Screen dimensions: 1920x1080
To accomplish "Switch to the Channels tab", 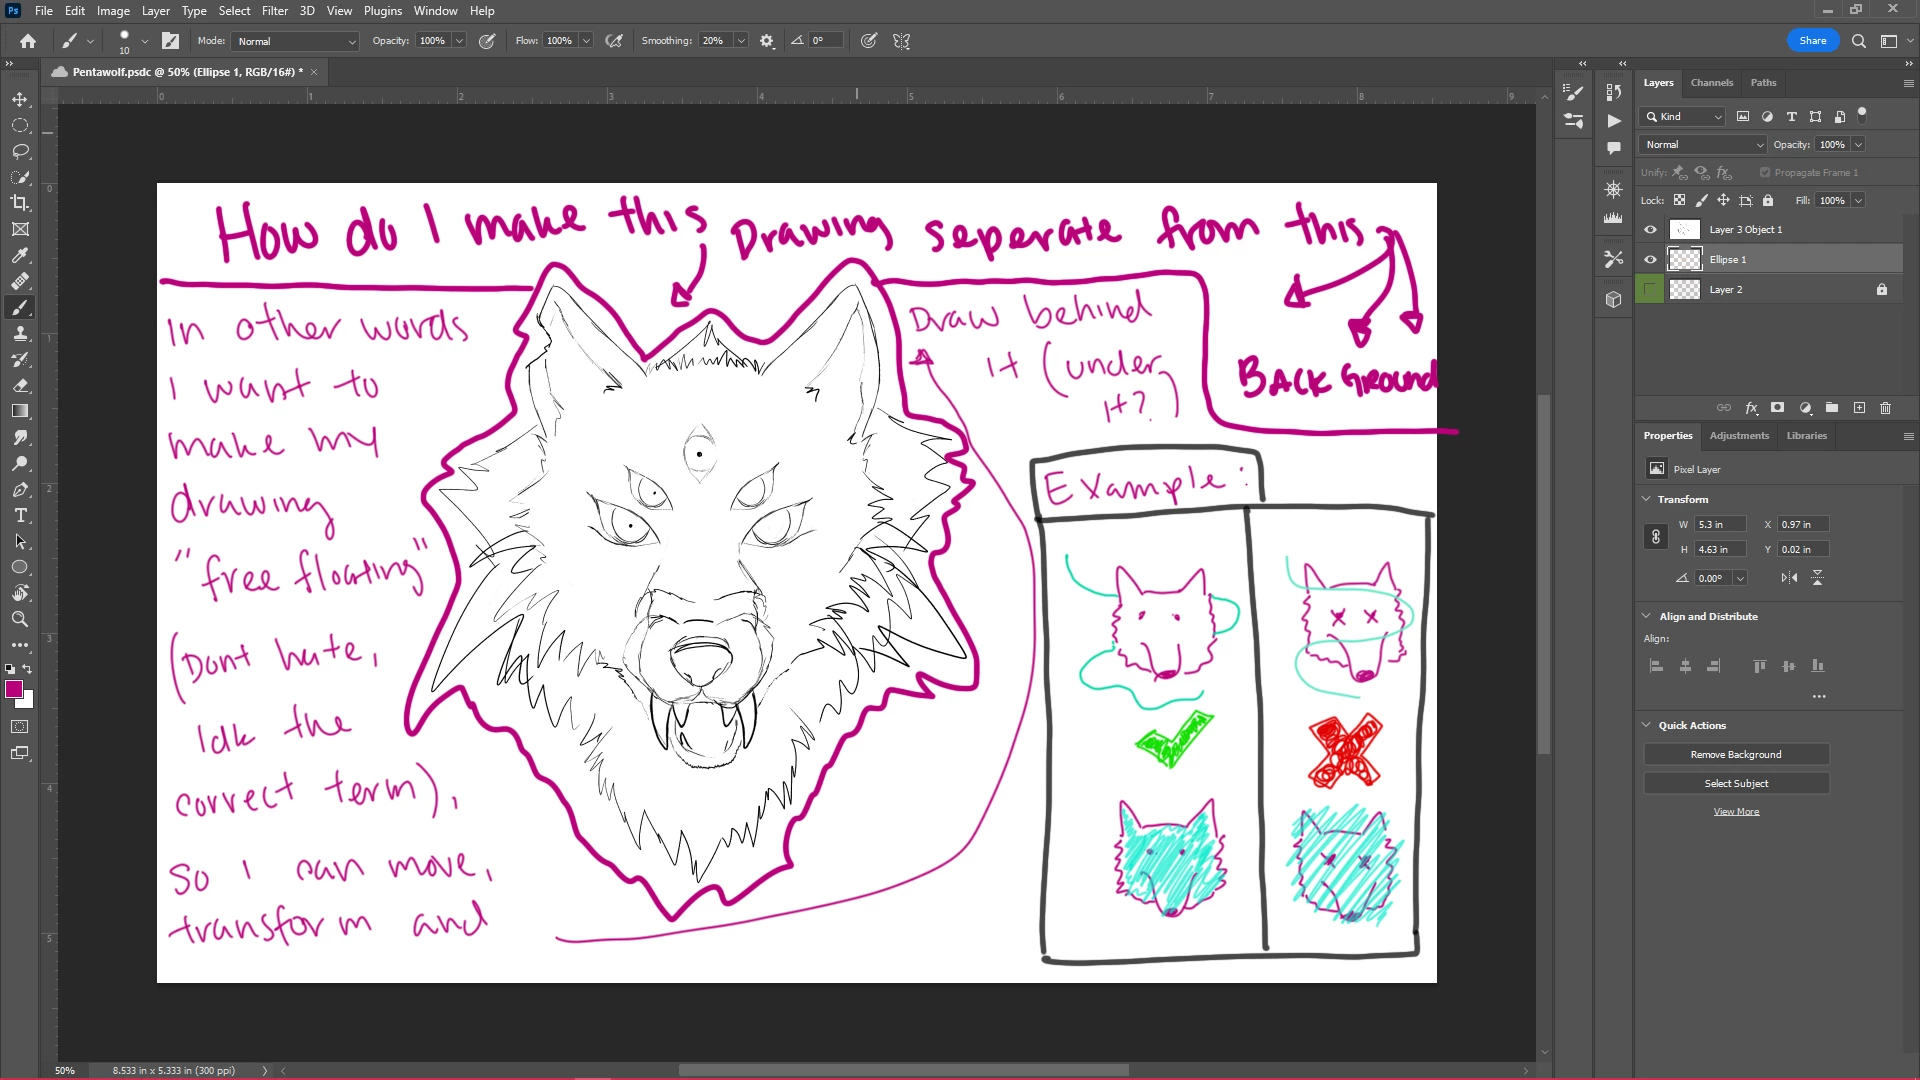I will pos(1711,83).
